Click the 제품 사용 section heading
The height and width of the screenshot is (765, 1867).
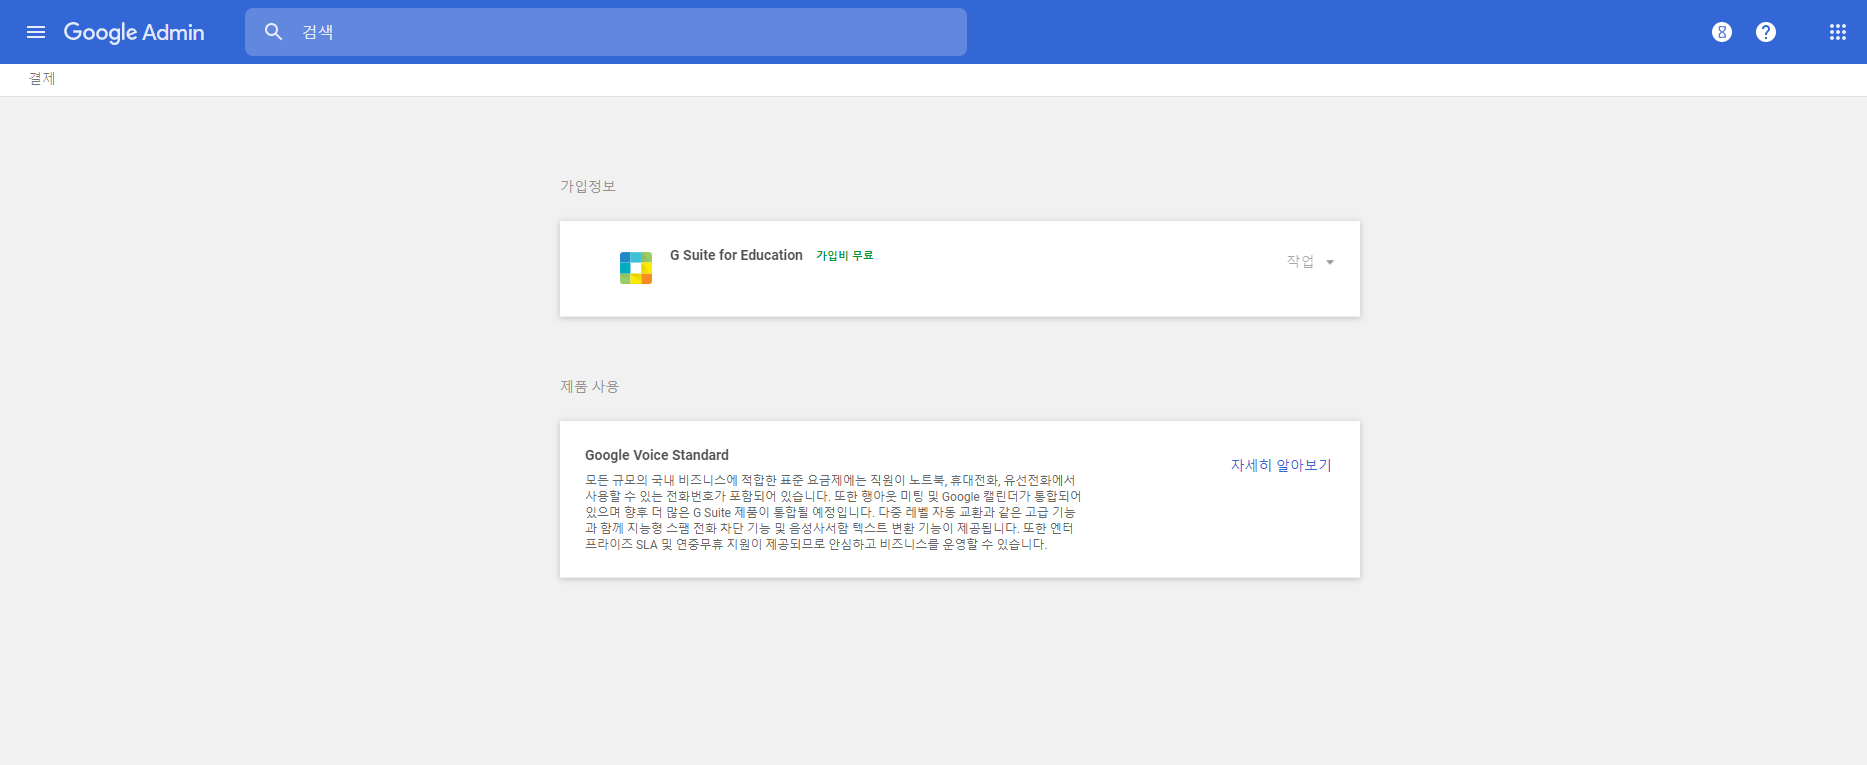click(x=590, y=386)
